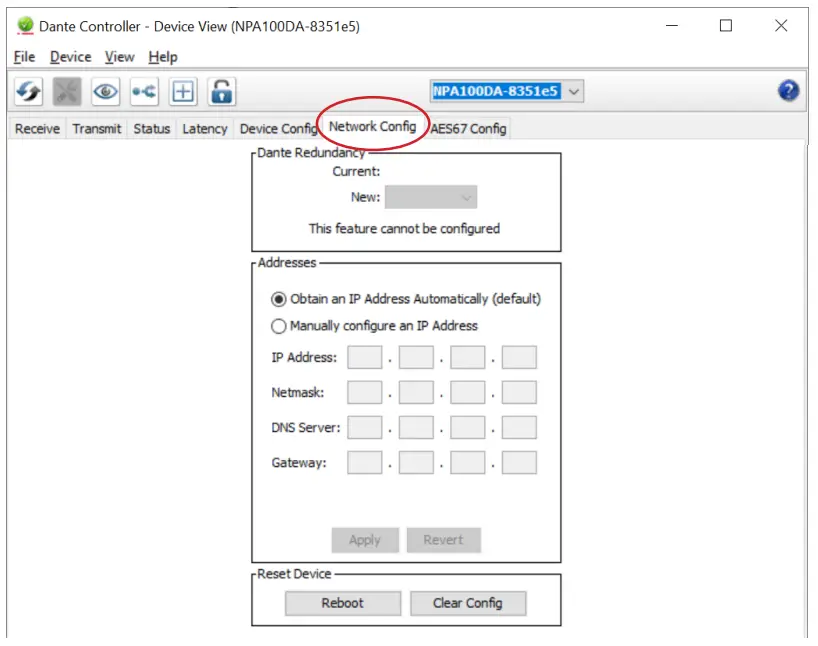818x646 pixels.
Task: Open the File menu
Action: 24,57
